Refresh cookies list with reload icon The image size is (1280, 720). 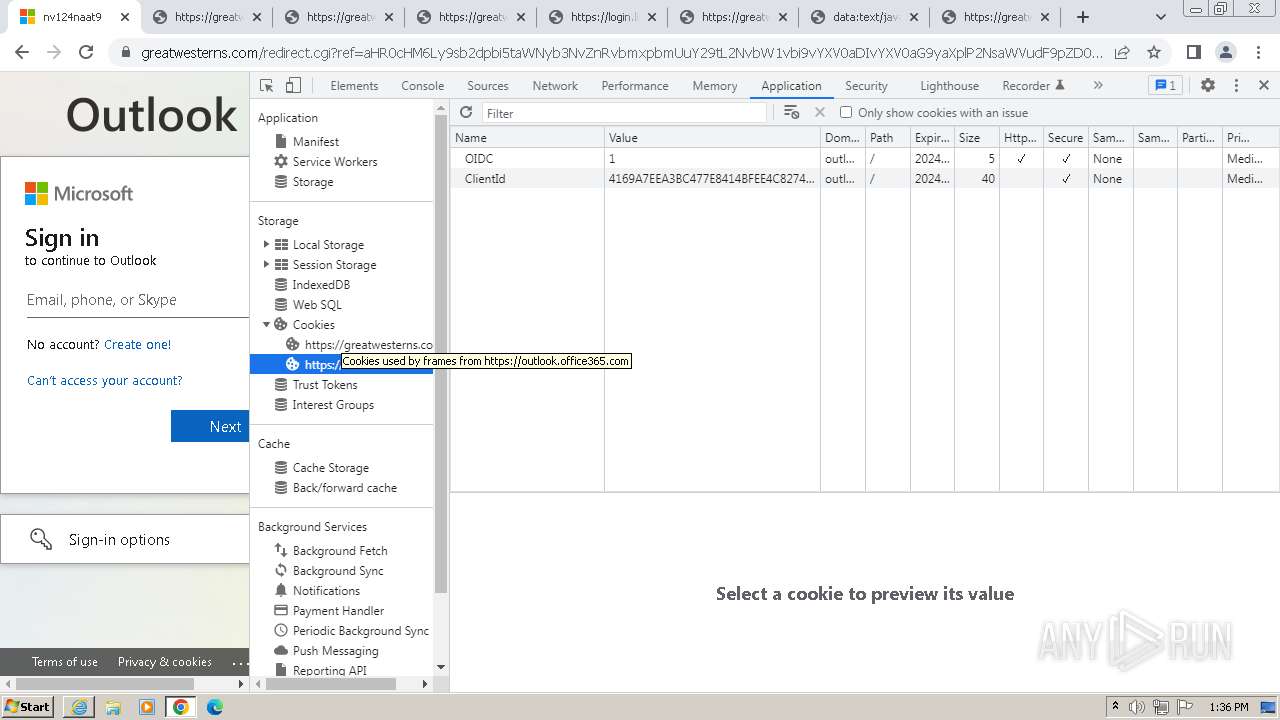(x=466, y=113)
